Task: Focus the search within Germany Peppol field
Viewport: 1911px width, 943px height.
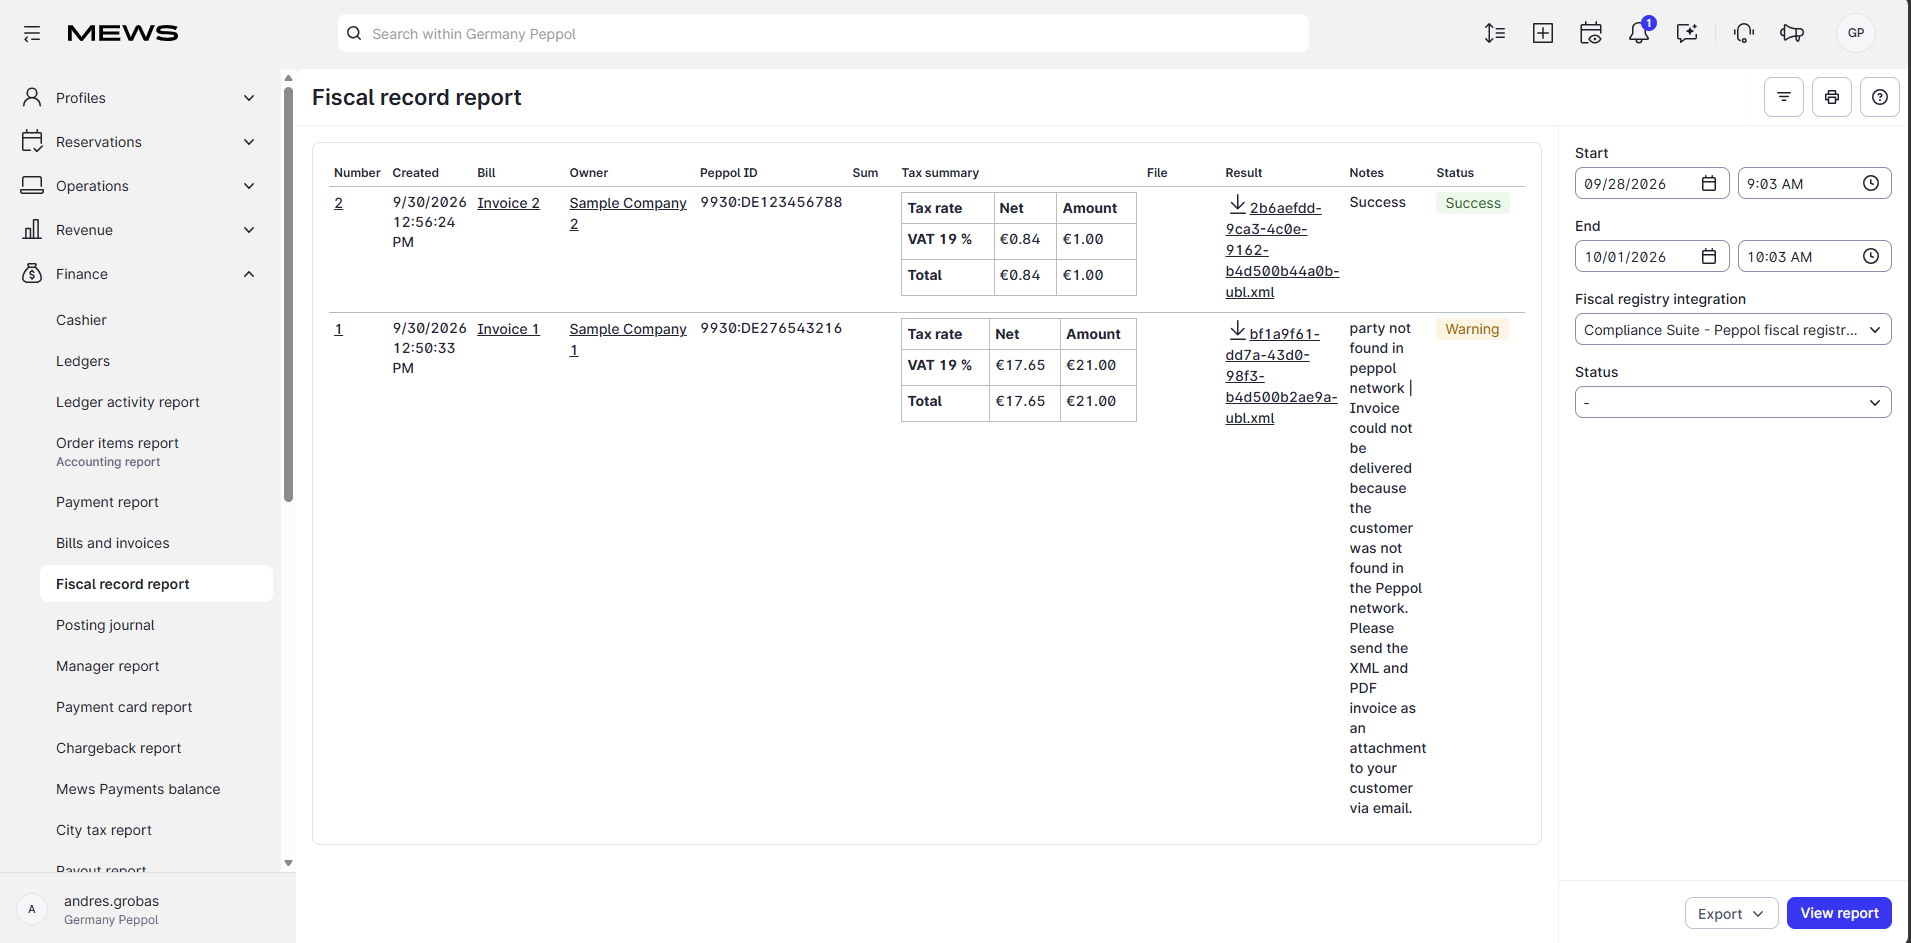Action: 823,33
